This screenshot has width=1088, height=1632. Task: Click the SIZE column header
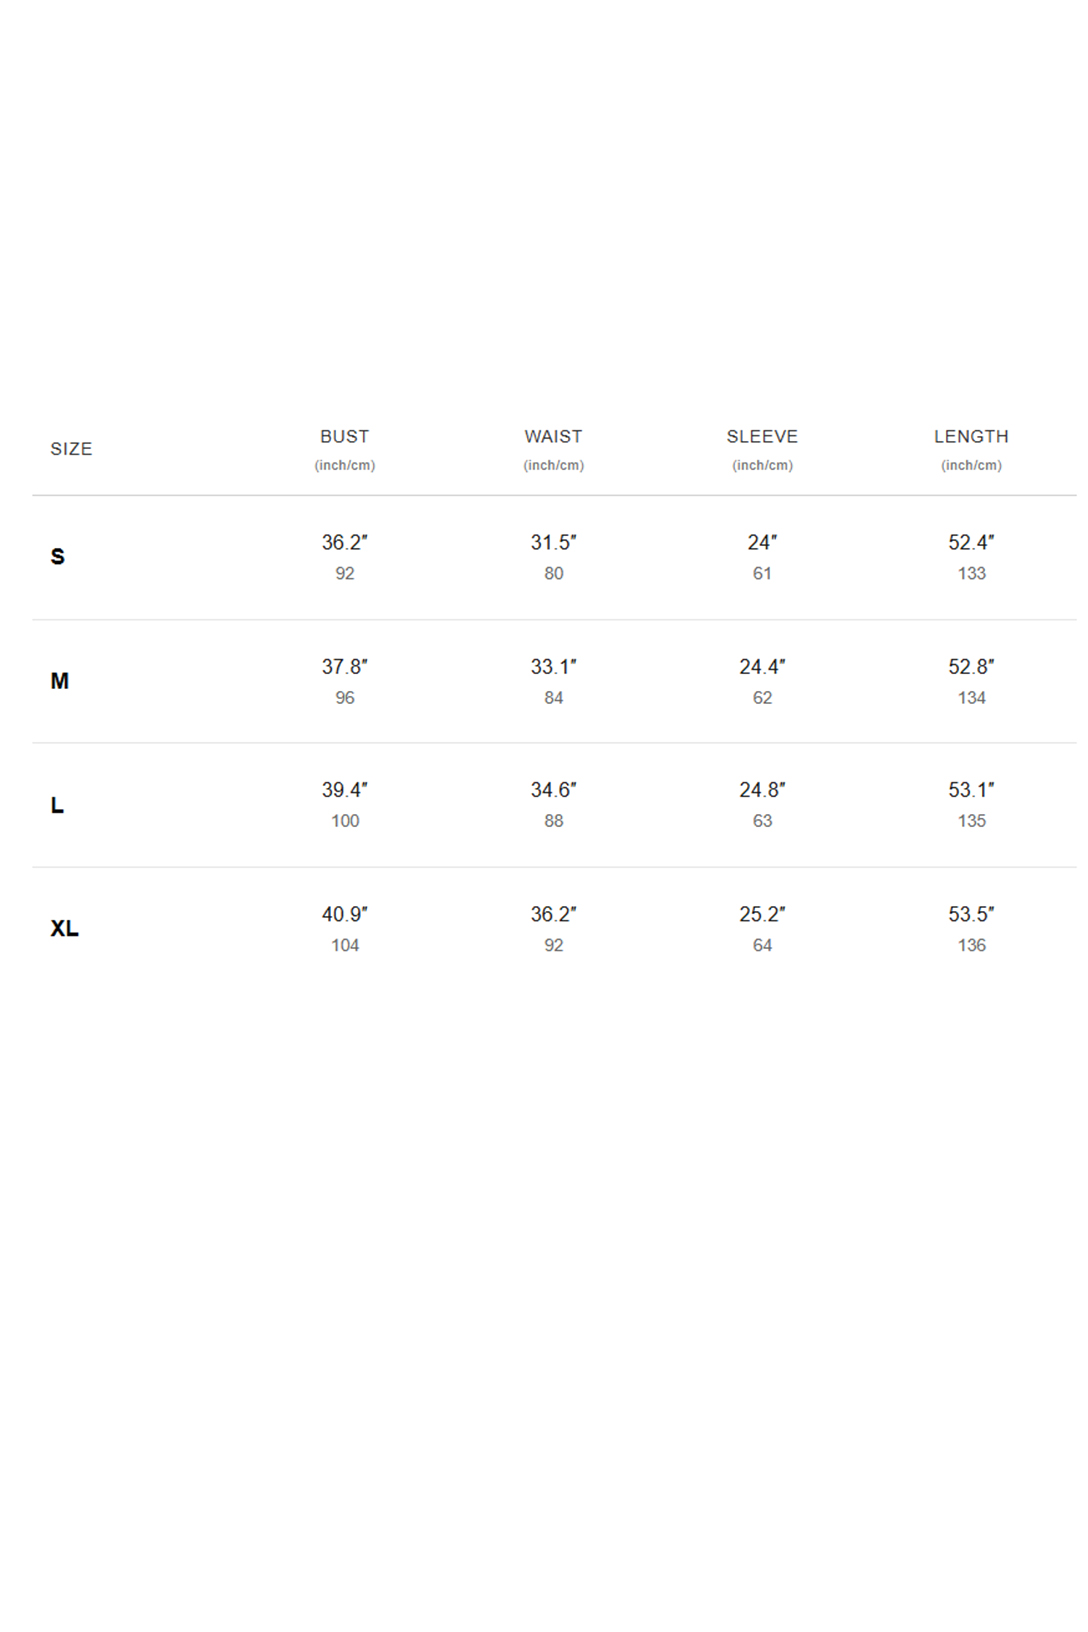pos(71,449)
